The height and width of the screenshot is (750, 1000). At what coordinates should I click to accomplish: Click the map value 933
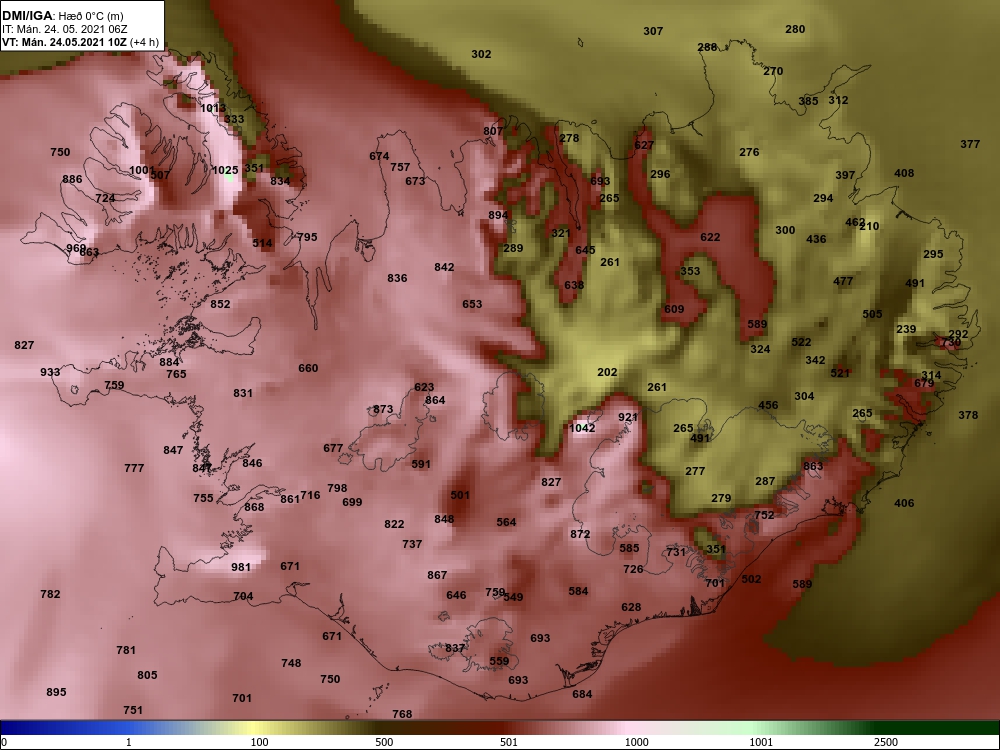coord(50,372)
